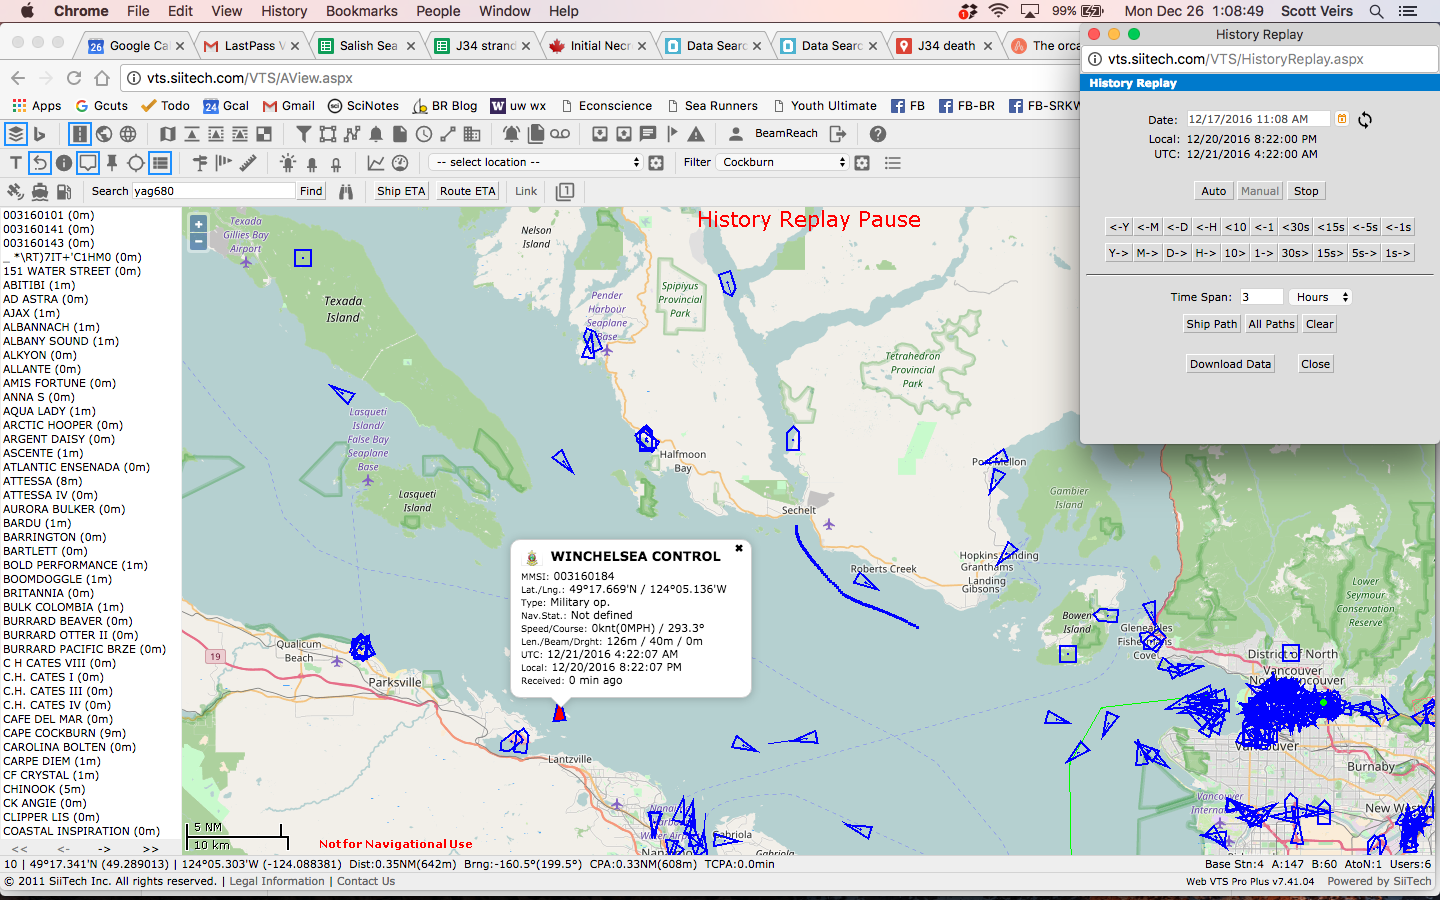
Task: Click the Ship ETA button
Action: [400, 191]
